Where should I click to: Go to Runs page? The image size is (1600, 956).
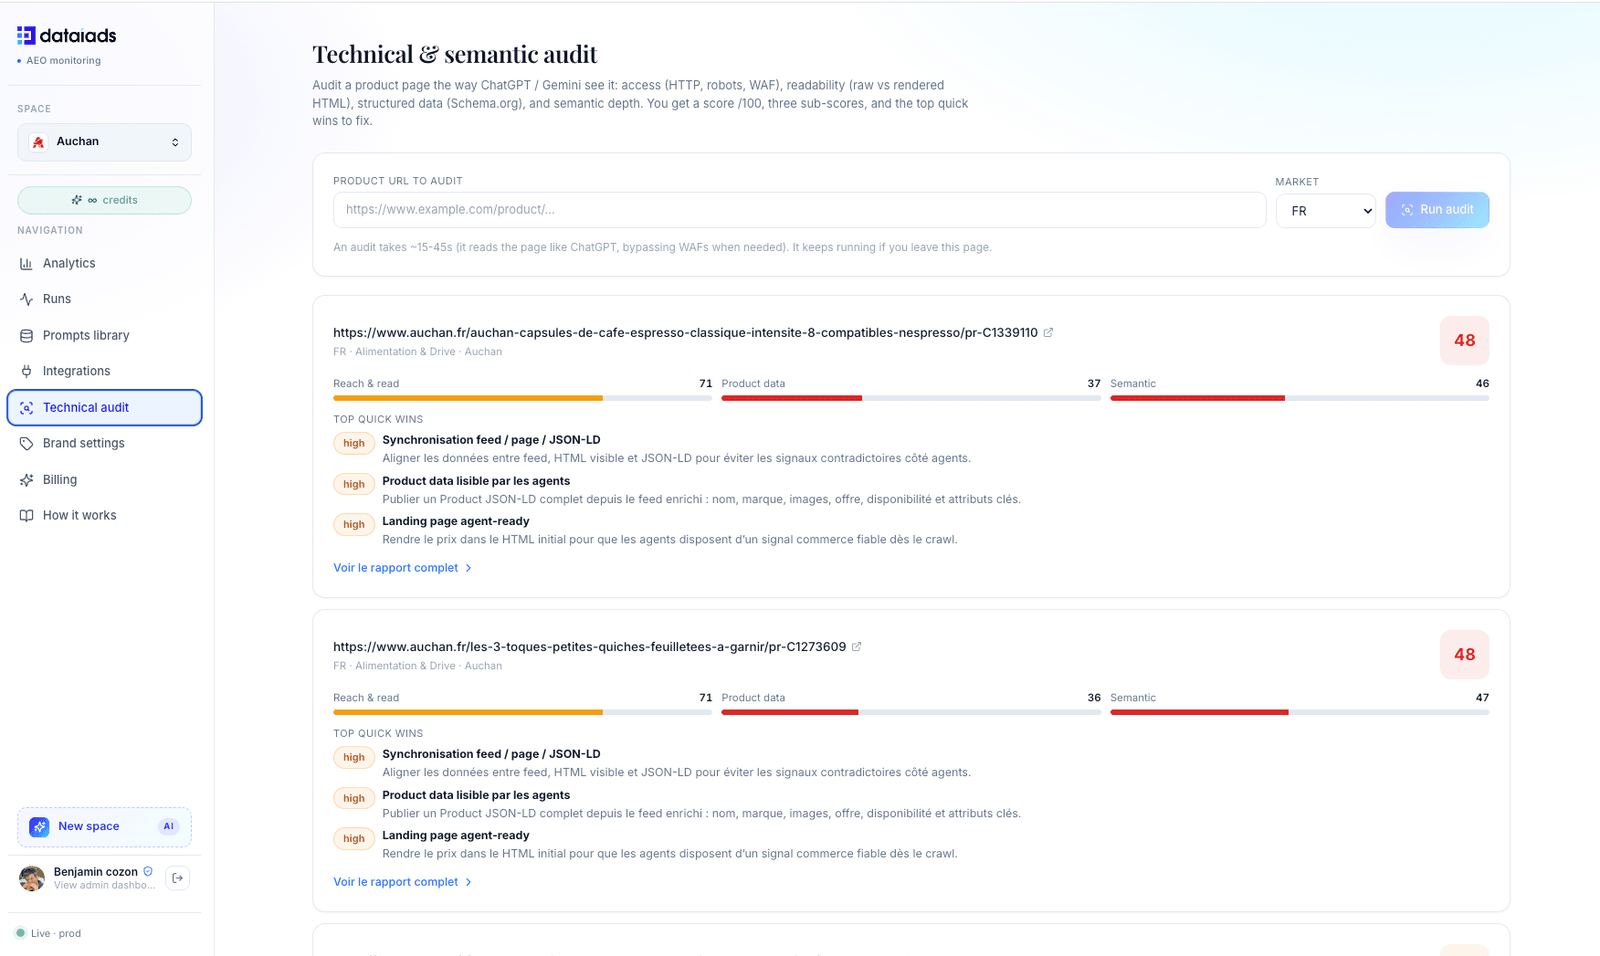(104, 299)
